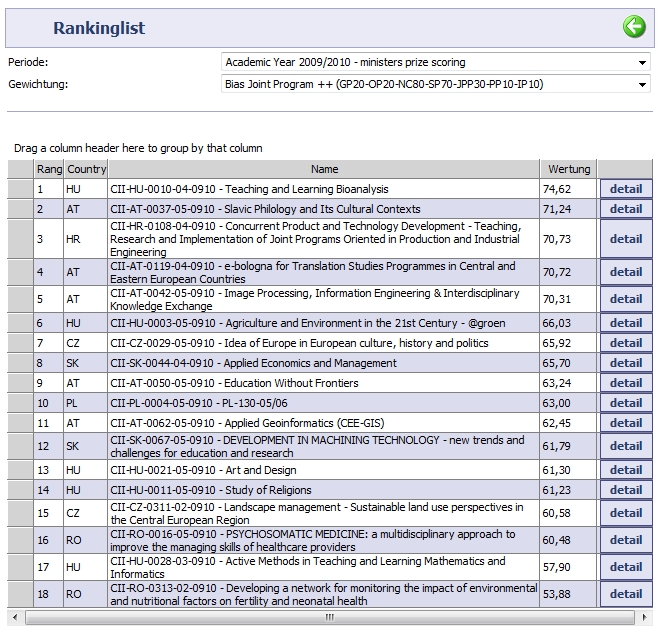Viewport: 663px width, 640px height.
Task: Open detail for Agriculture and Environment row
Action: click(626, 323)
